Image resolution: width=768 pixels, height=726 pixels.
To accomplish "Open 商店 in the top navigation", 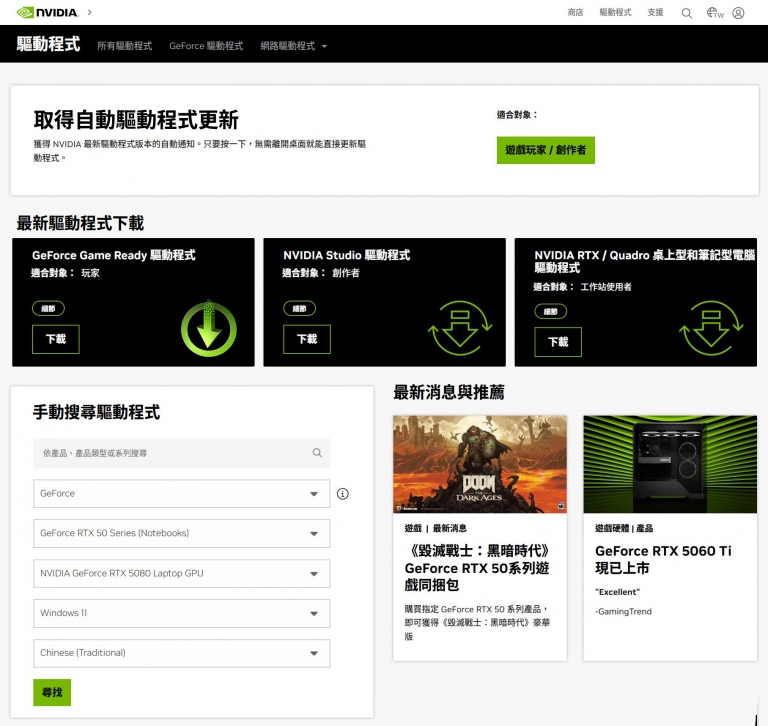I will click(x=576, y=12).
